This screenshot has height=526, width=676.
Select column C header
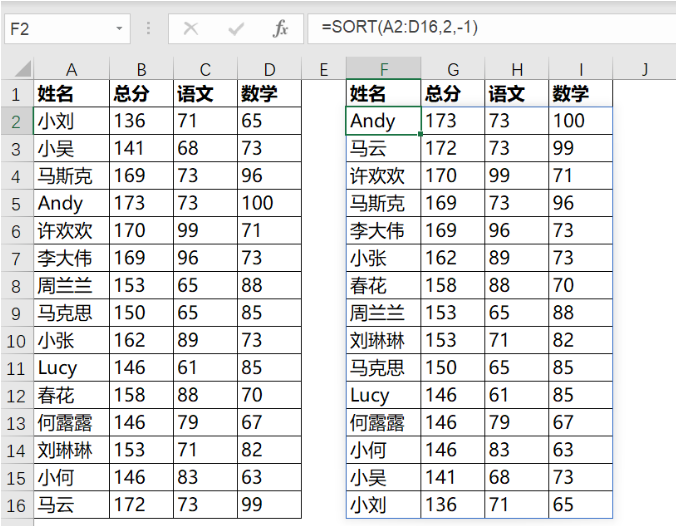(x=205, y=69)
